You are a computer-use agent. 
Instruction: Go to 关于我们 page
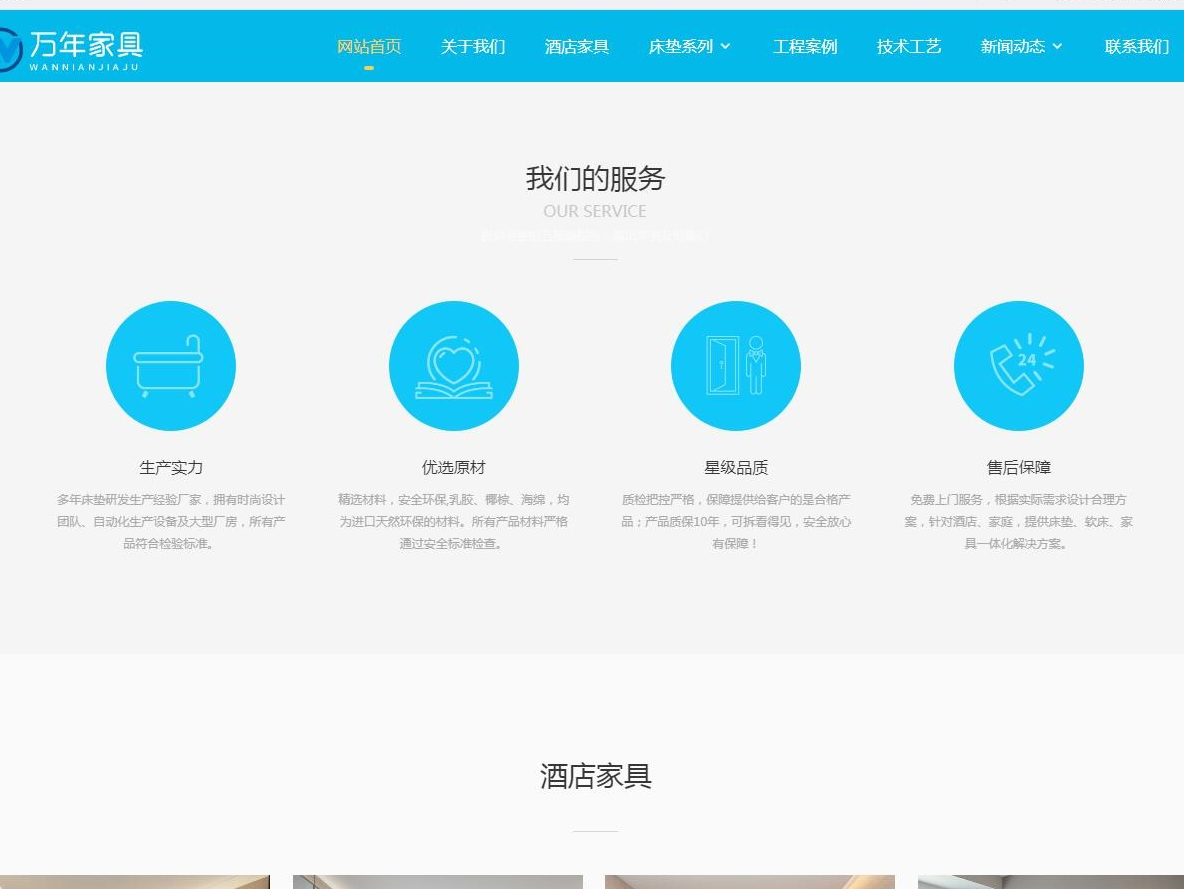click(x=473, y=46)
